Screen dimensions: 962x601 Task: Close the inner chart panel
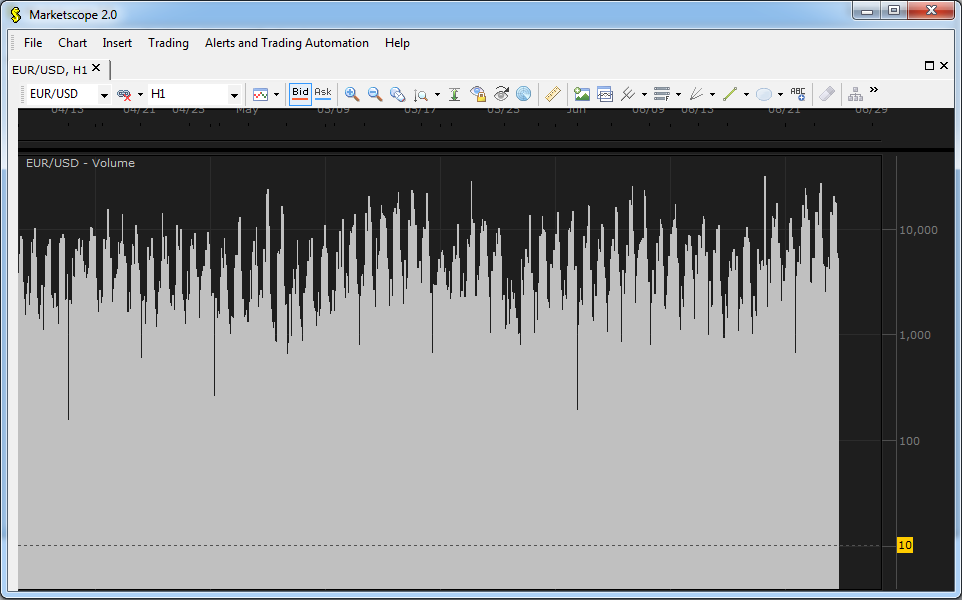point(944,66)
